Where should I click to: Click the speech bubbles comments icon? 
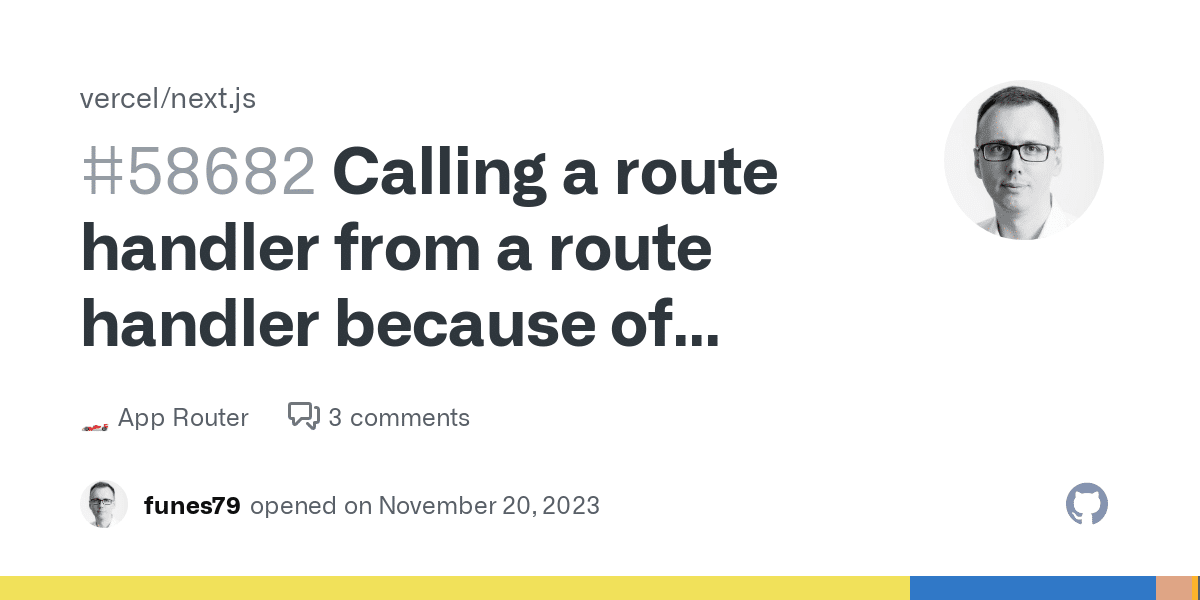(x=304, y=417)
